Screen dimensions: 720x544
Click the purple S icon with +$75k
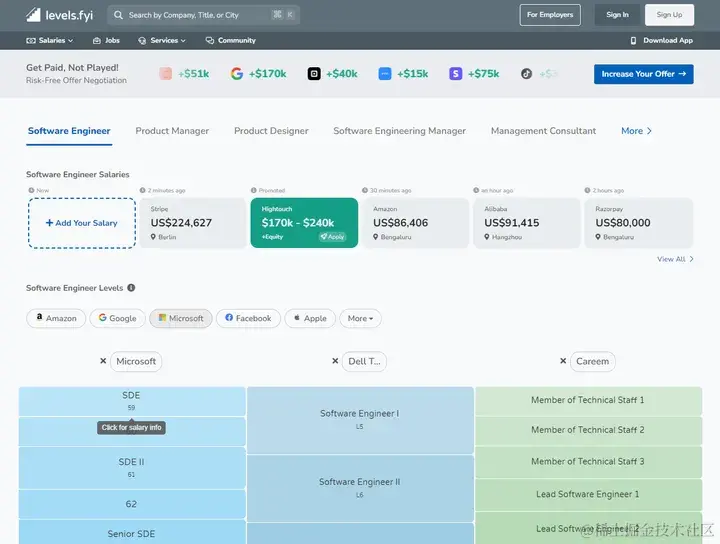(456, 73)
